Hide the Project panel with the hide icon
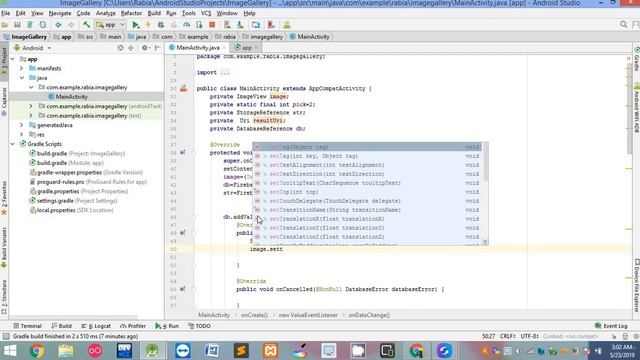The width and height of the screenshot is (640, 360). [x=157, y=48]
